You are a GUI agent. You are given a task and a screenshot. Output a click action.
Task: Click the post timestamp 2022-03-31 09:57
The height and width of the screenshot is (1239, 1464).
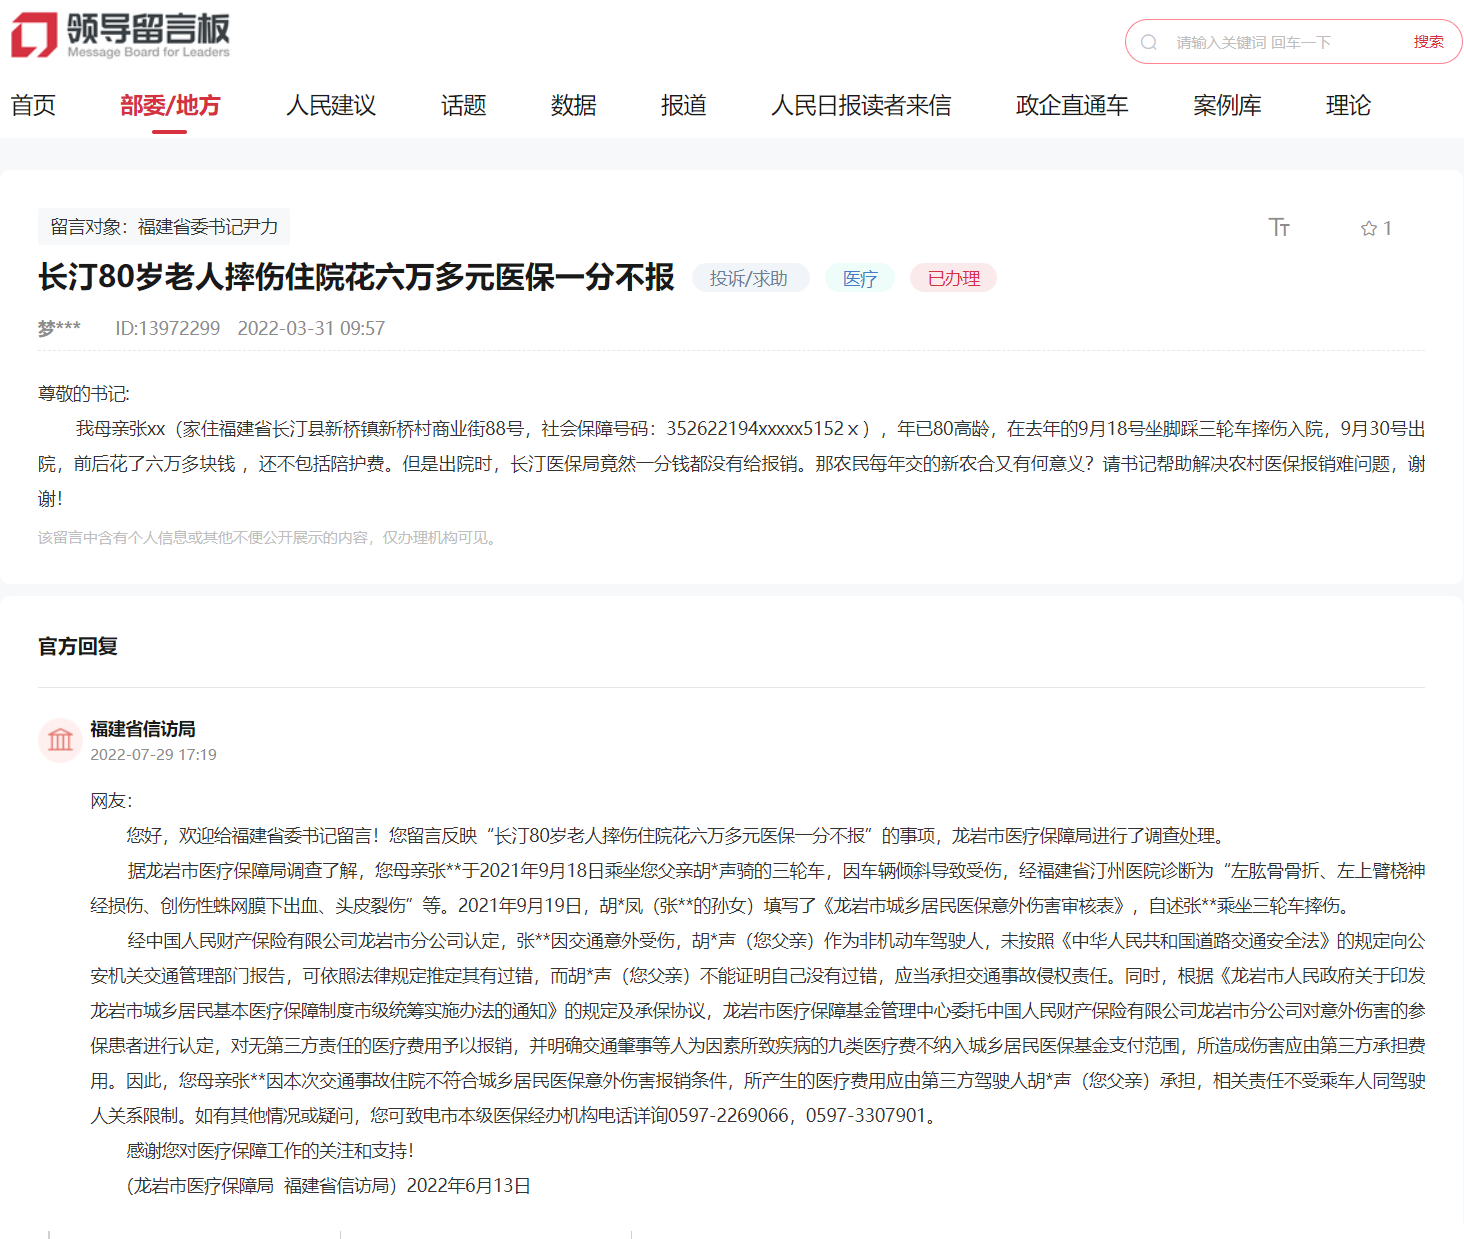pyautogui.click(x=311, y=328)
